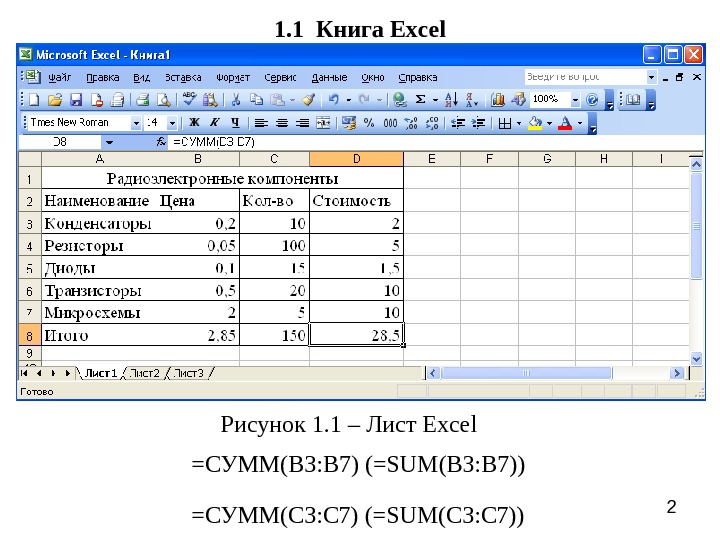The height and width of the screenshot is (540, 720).
Task: Click the fx Insert Function icon
Action: [x=161, y=141]
